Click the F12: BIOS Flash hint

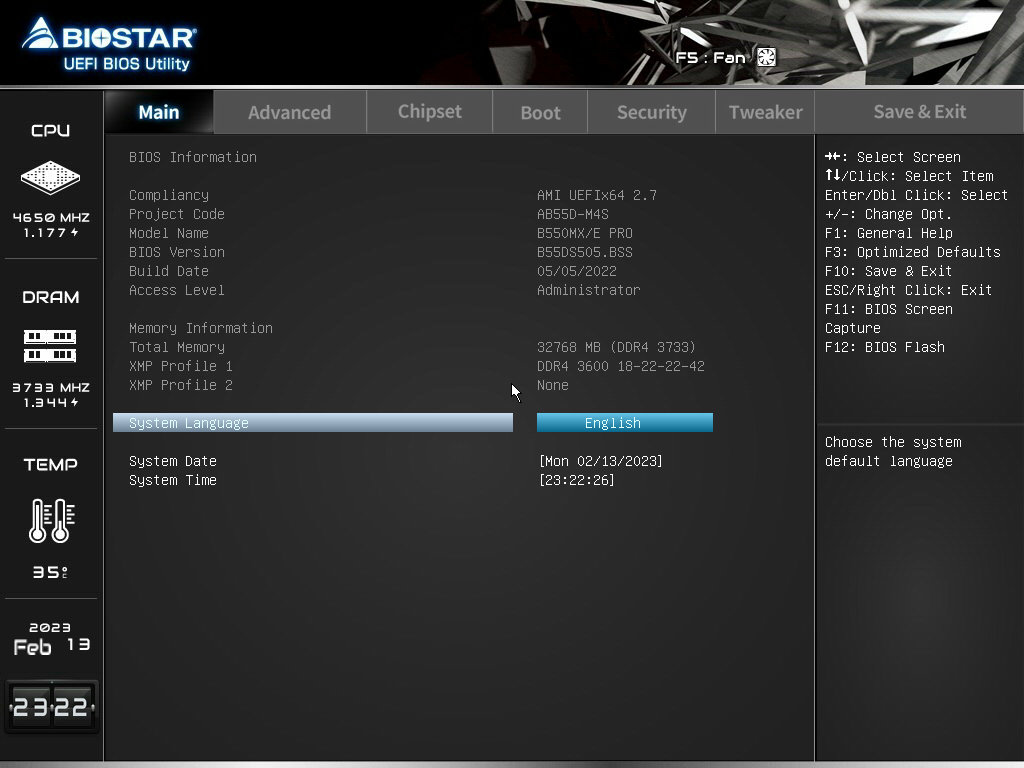coord(885,347)
